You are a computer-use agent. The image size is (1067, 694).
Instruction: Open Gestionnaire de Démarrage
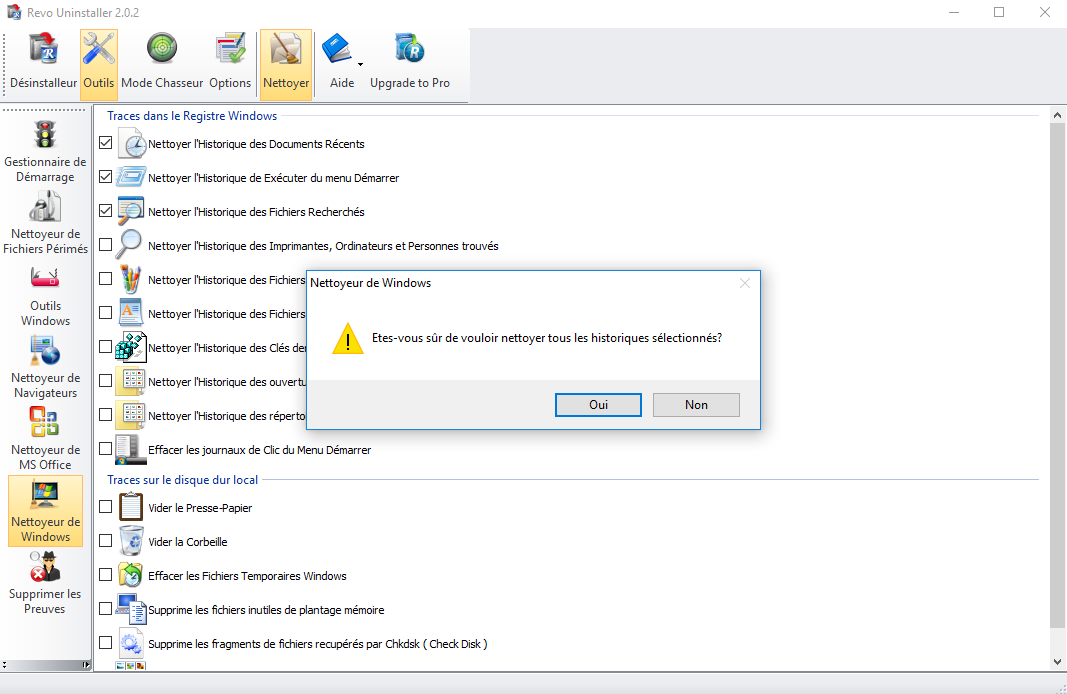point(45,152)
